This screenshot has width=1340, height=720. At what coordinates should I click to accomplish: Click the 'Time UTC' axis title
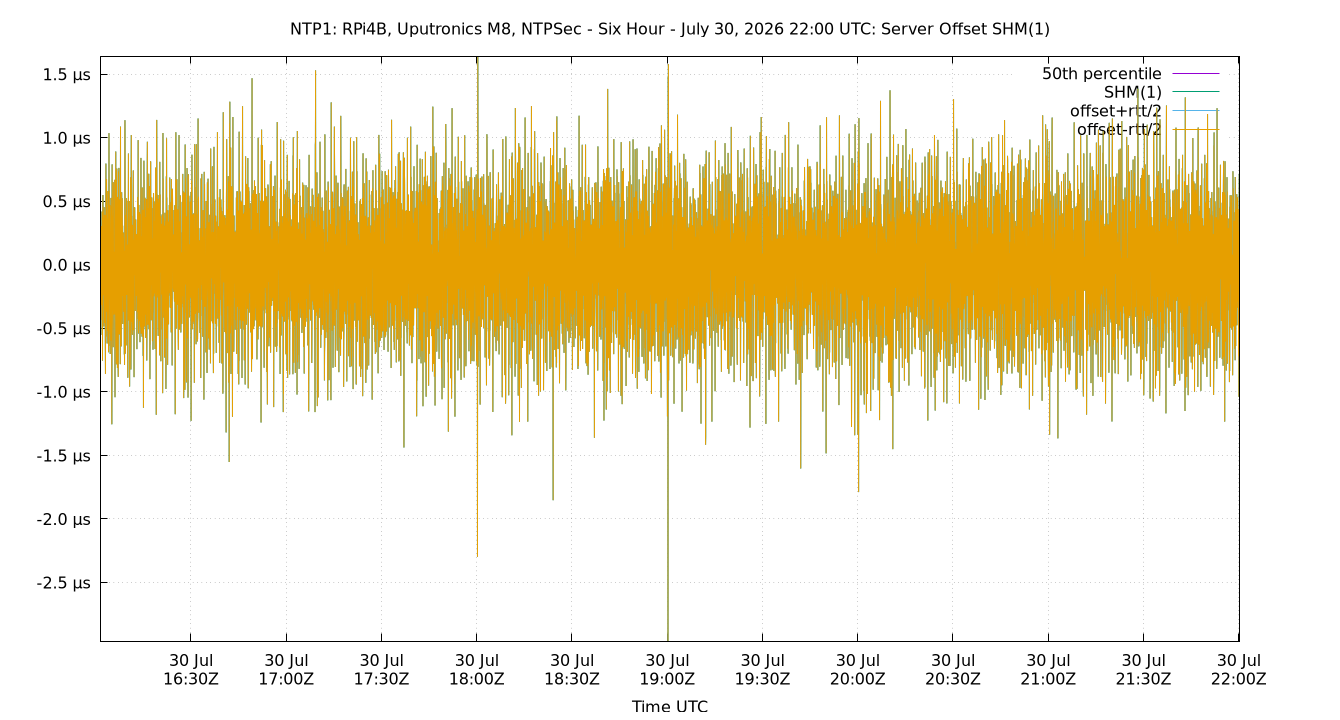(x=670, y=706)
